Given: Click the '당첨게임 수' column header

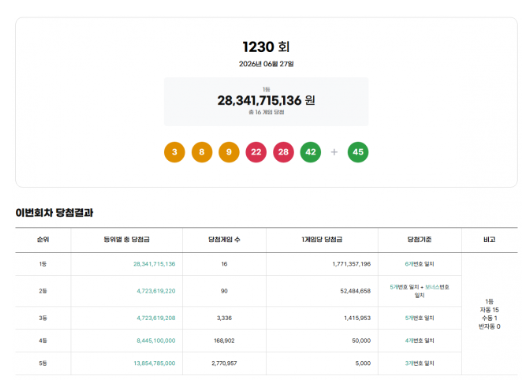Looking at the screenshot, I should click(224, 239).
